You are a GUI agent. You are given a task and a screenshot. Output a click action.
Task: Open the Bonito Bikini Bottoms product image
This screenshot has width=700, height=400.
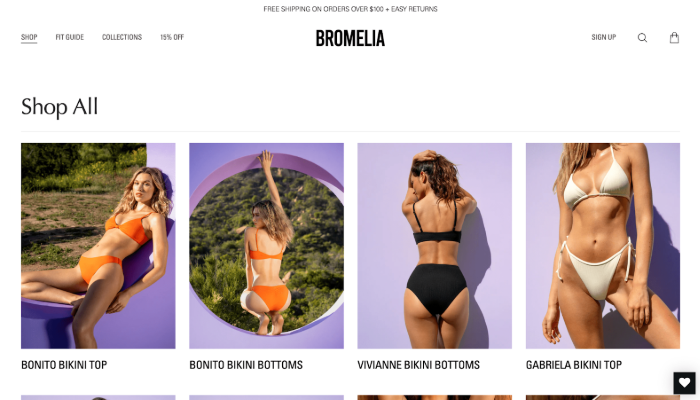(x=267, y=246)
